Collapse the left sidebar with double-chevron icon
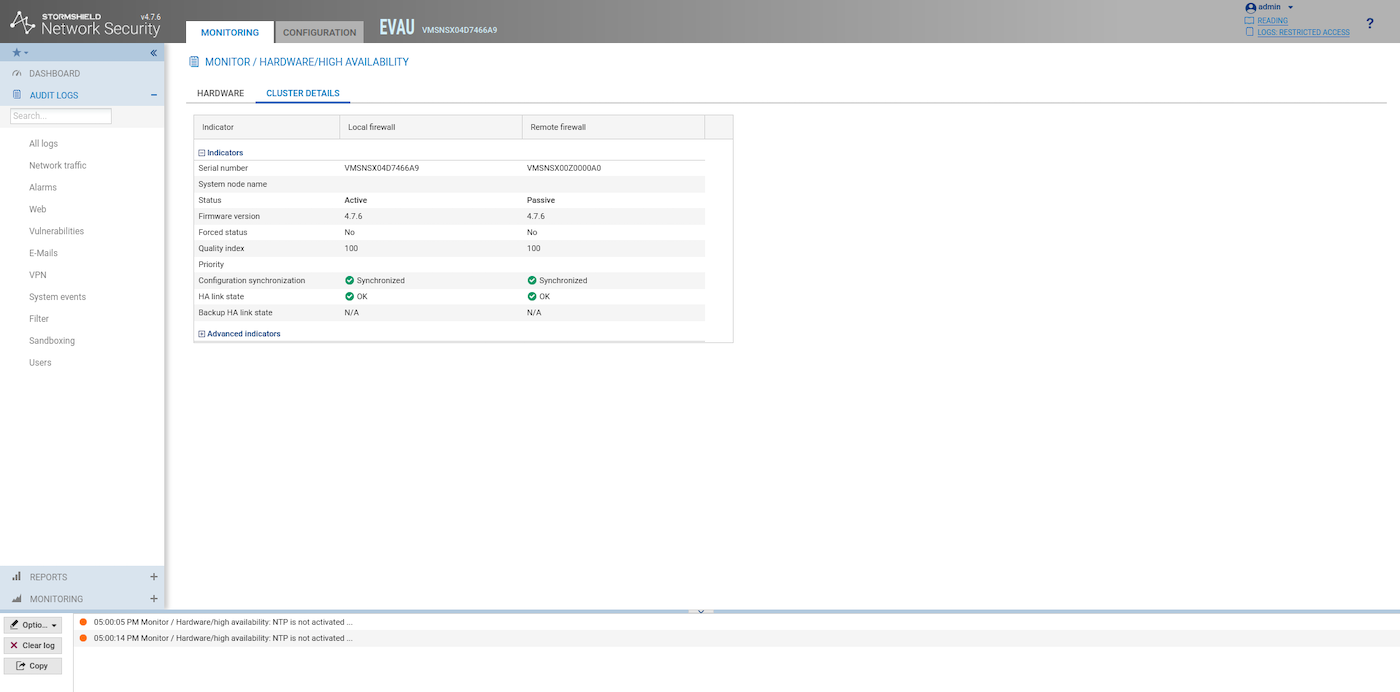 point(154,53)
